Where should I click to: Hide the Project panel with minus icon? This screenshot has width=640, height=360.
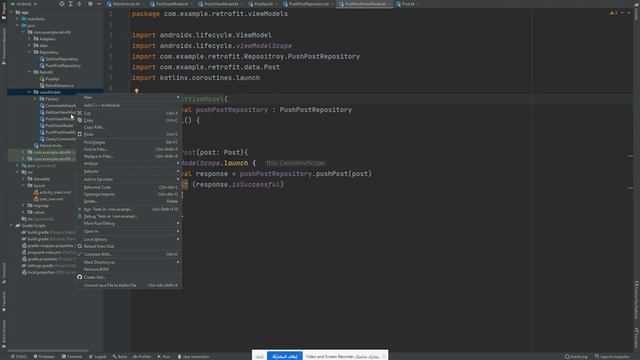(x=99, y=4)
